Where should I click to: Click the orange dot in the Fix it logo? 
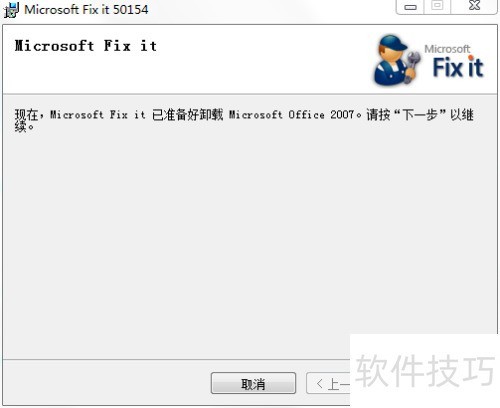tap(471, 58)
